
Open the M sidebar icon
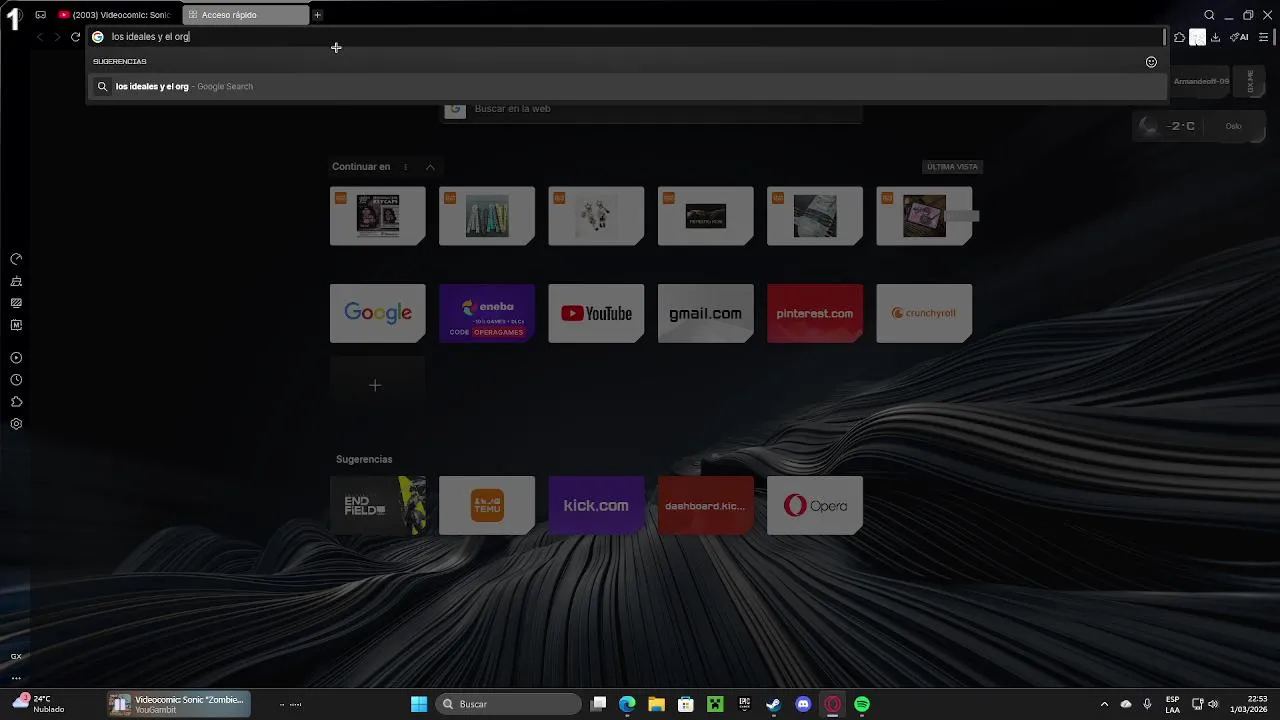[16, 325]
